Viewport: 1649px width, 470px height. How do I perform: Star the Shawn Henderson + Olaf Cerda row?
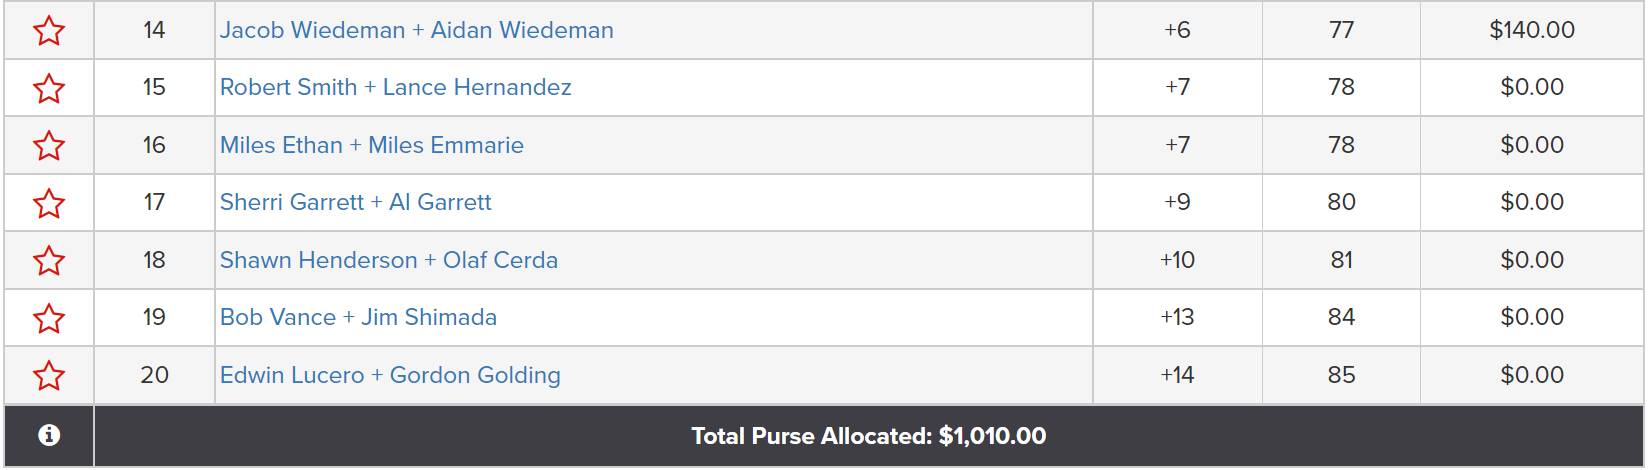(x=49, y=261)
